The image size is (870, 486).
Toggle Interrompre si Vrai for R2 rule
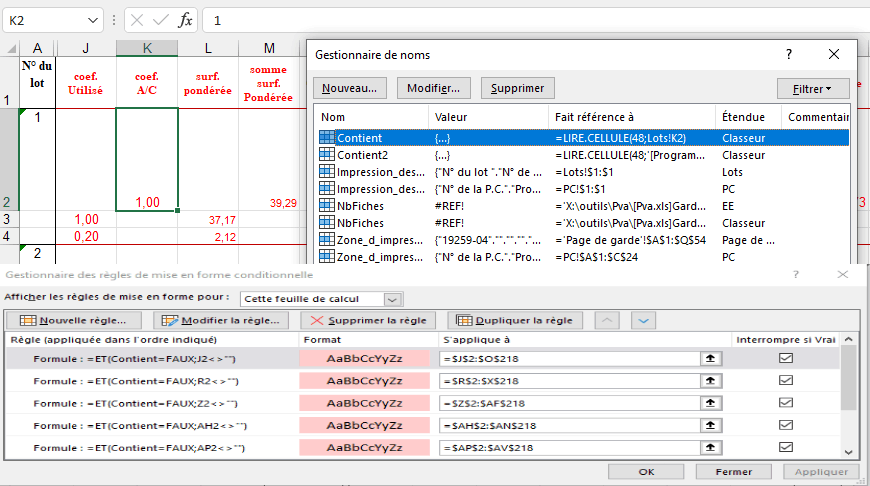click(x=786, y=381)
